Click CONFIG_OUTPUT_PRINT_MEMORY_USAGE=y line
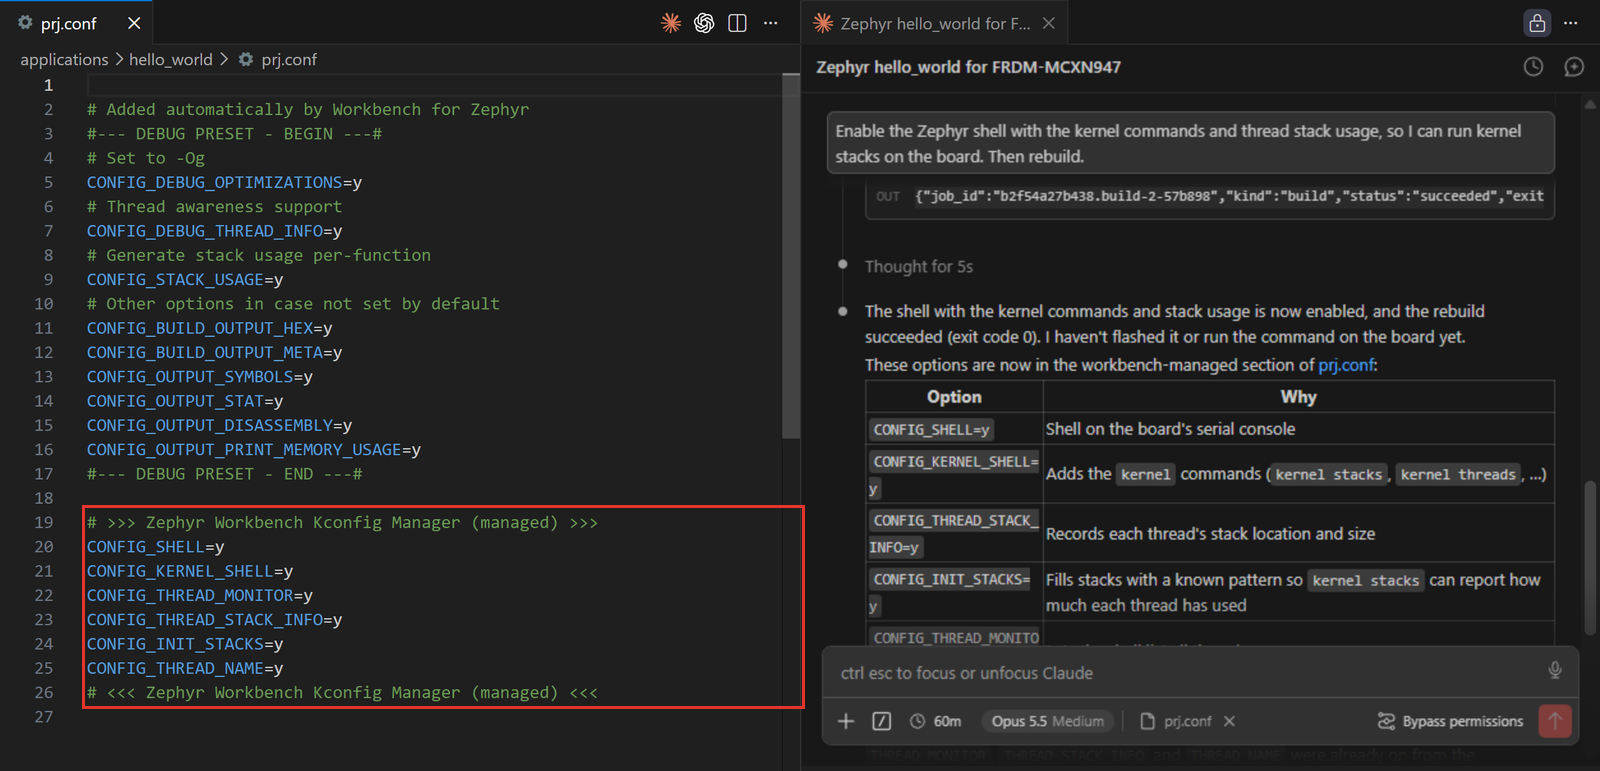The width and height of the screenshot is (1600, 771). point(253,450)
